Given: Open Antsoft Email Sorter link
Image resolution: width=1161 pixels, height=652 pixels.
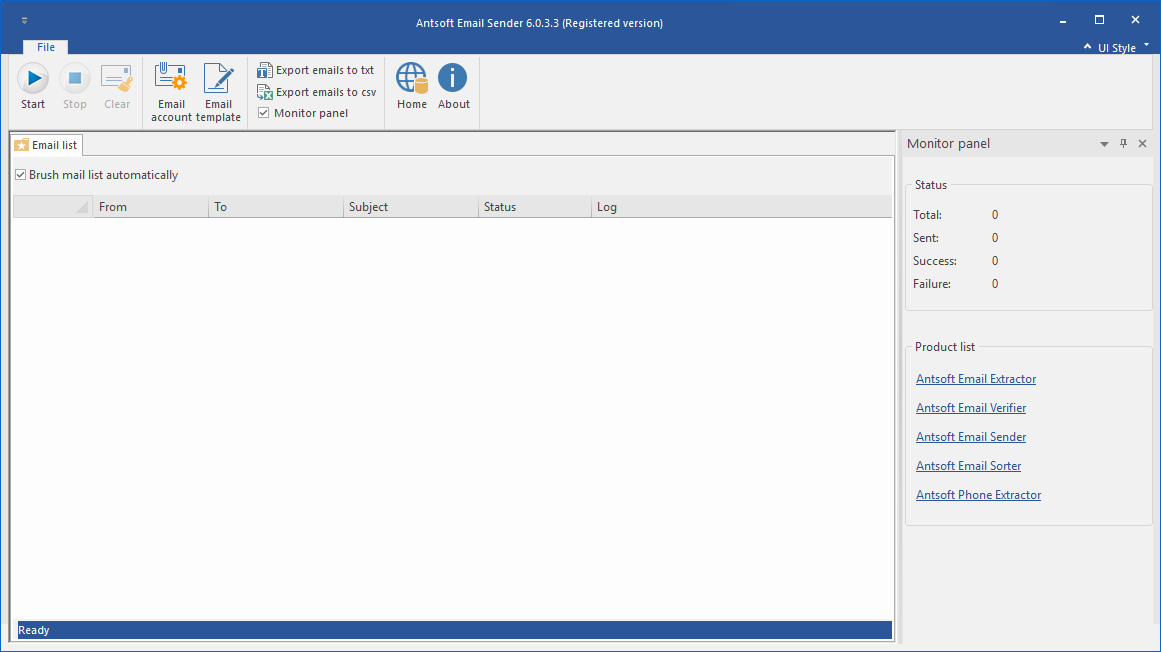Looking at the screenshot, I should pyautogui.click(x=968, y=466).
